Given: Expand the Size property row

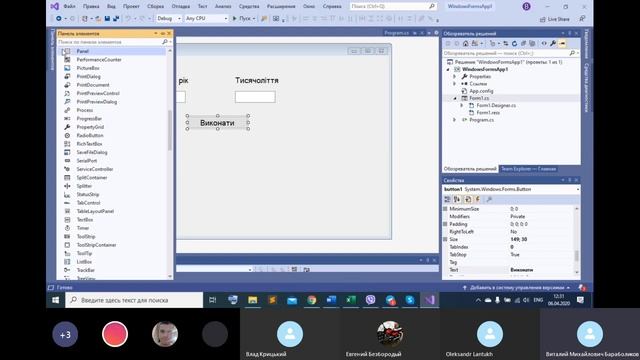Looking at the screenshot, I should pos(445,239).
